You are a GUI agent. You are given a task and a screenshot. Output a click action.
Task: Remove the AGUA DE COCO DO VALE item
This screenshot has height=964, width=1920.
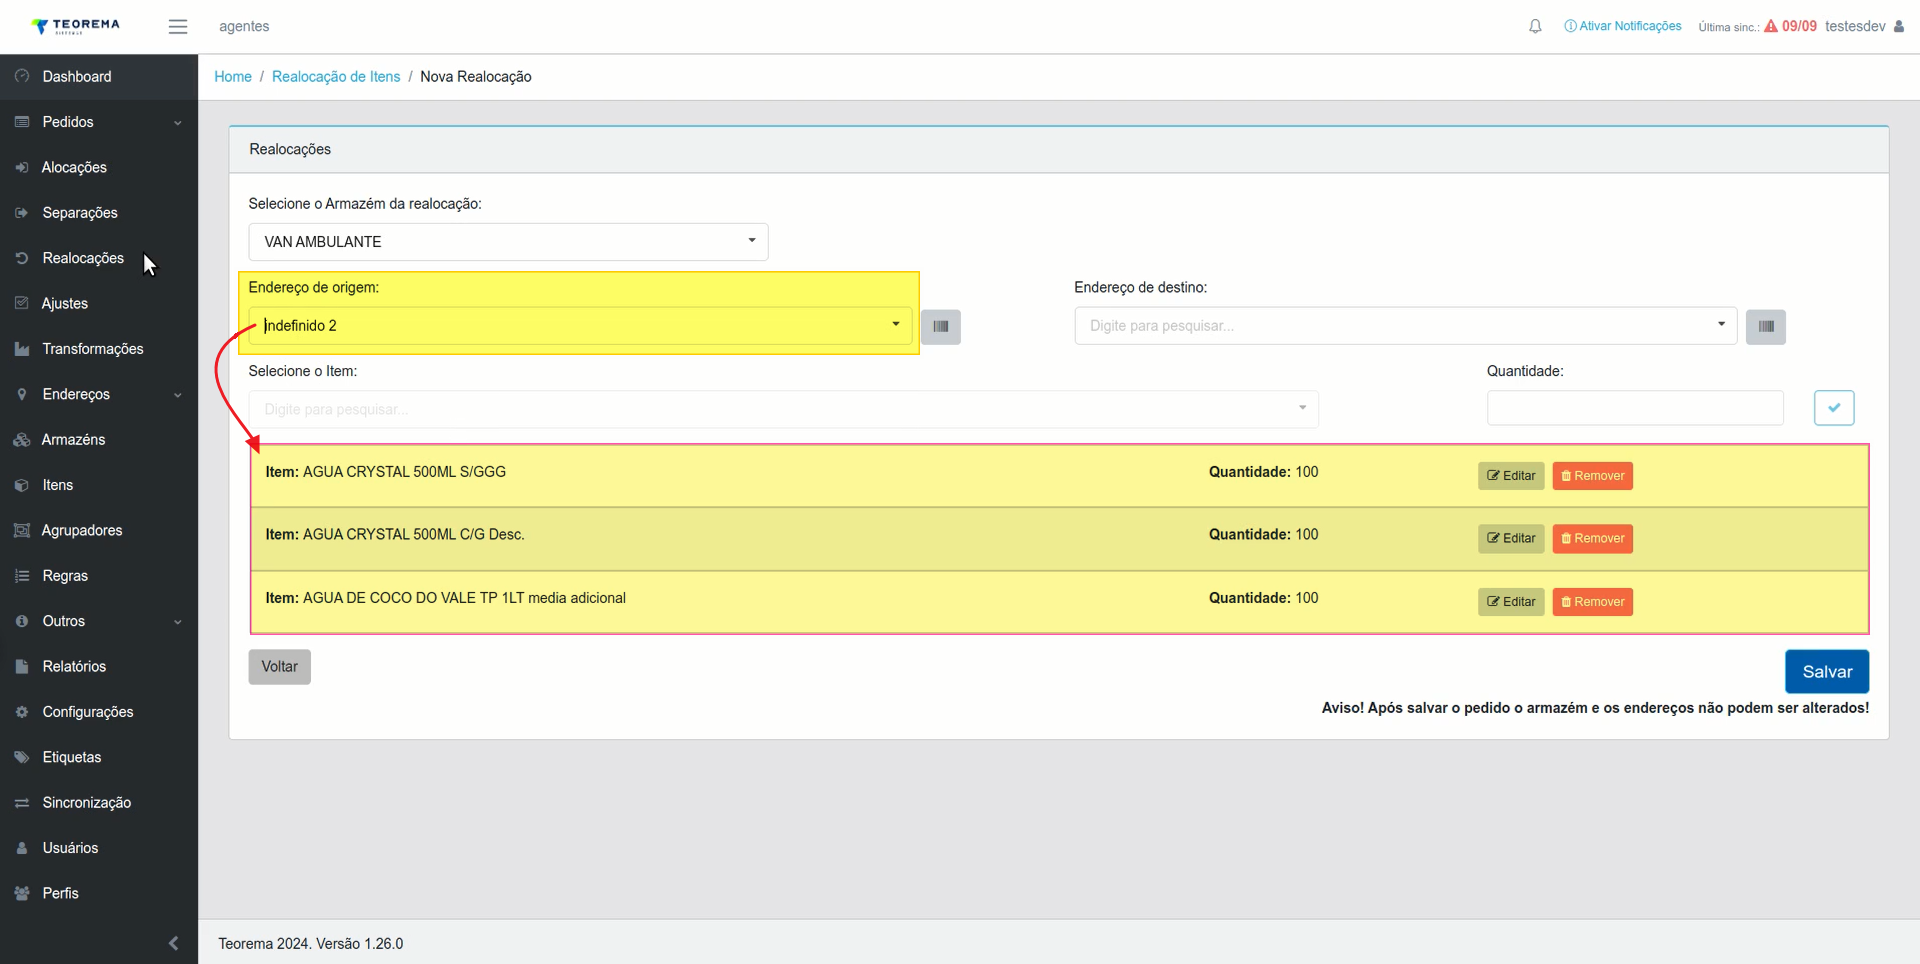click(1592, 602)
